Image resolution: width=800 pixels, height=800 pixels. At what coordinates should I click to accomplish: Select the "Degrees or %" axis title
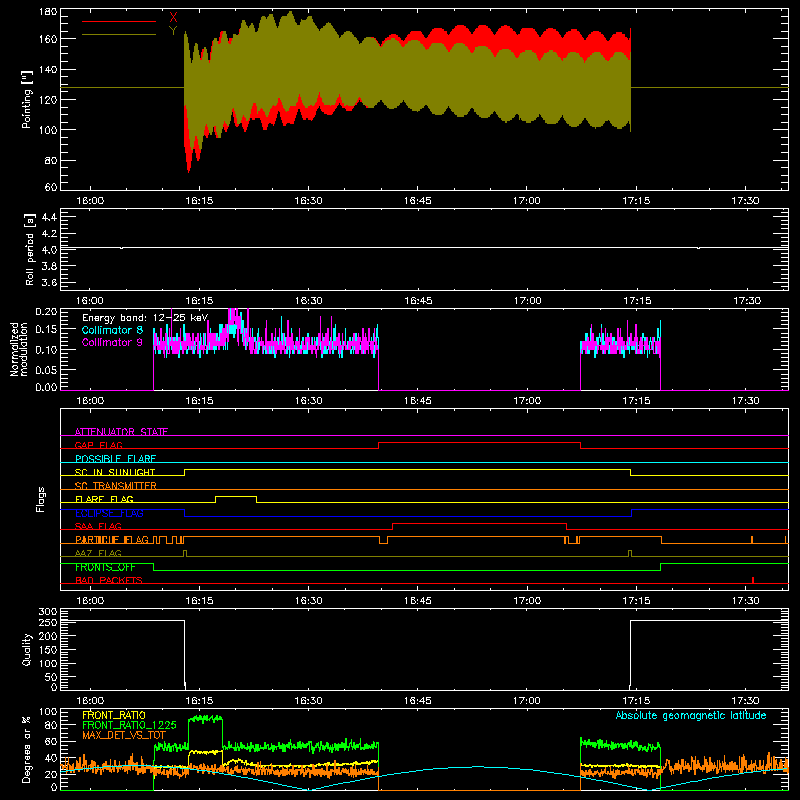tap(27, 750)
